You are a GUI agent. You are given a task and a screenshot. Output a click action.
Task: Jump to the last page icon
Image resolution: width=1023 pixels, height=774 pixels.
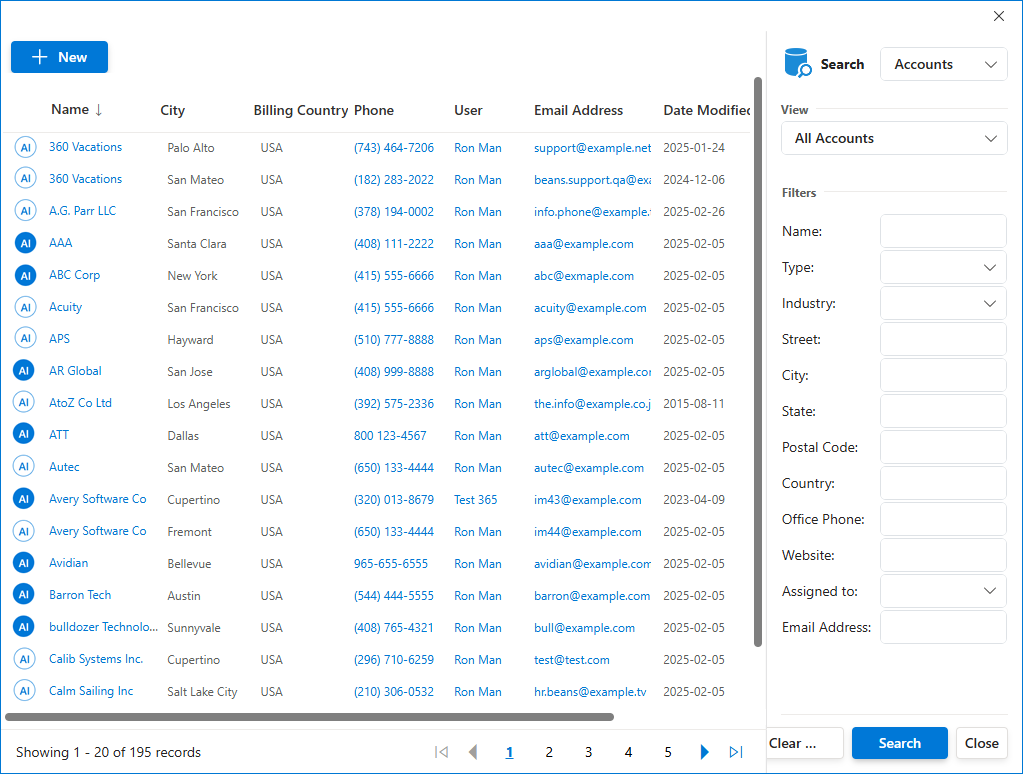pyautogui.click(x=736, y=752)
